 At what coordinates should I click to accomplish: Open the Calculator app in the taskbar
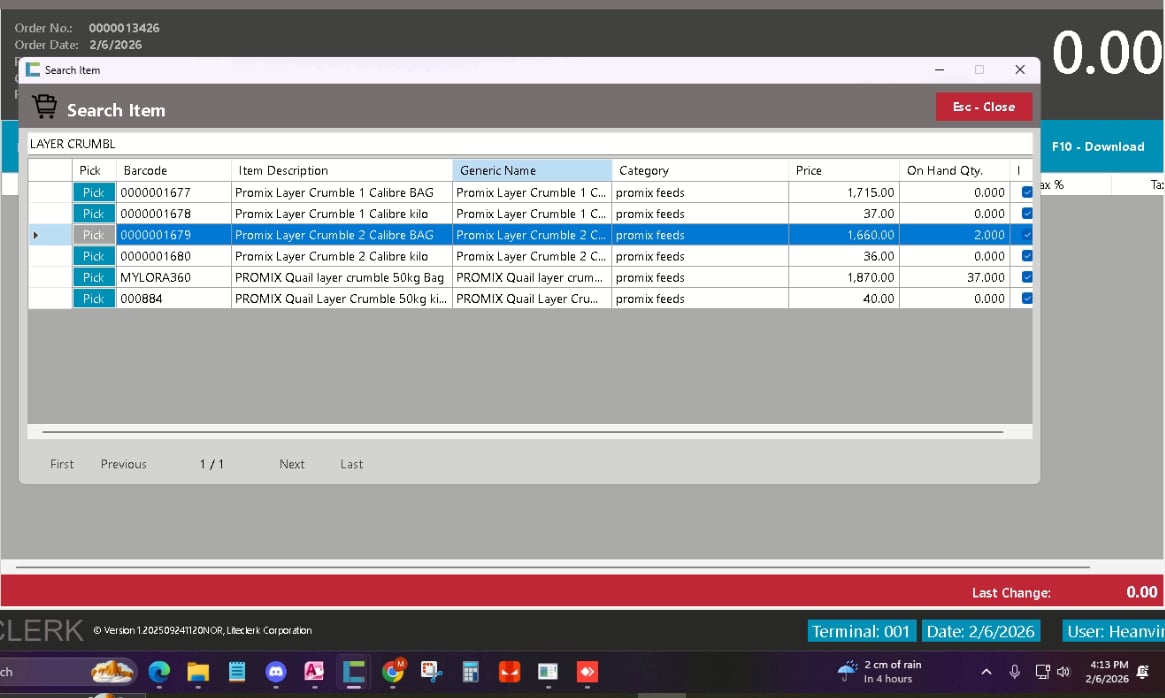click(x=471, y=672)
